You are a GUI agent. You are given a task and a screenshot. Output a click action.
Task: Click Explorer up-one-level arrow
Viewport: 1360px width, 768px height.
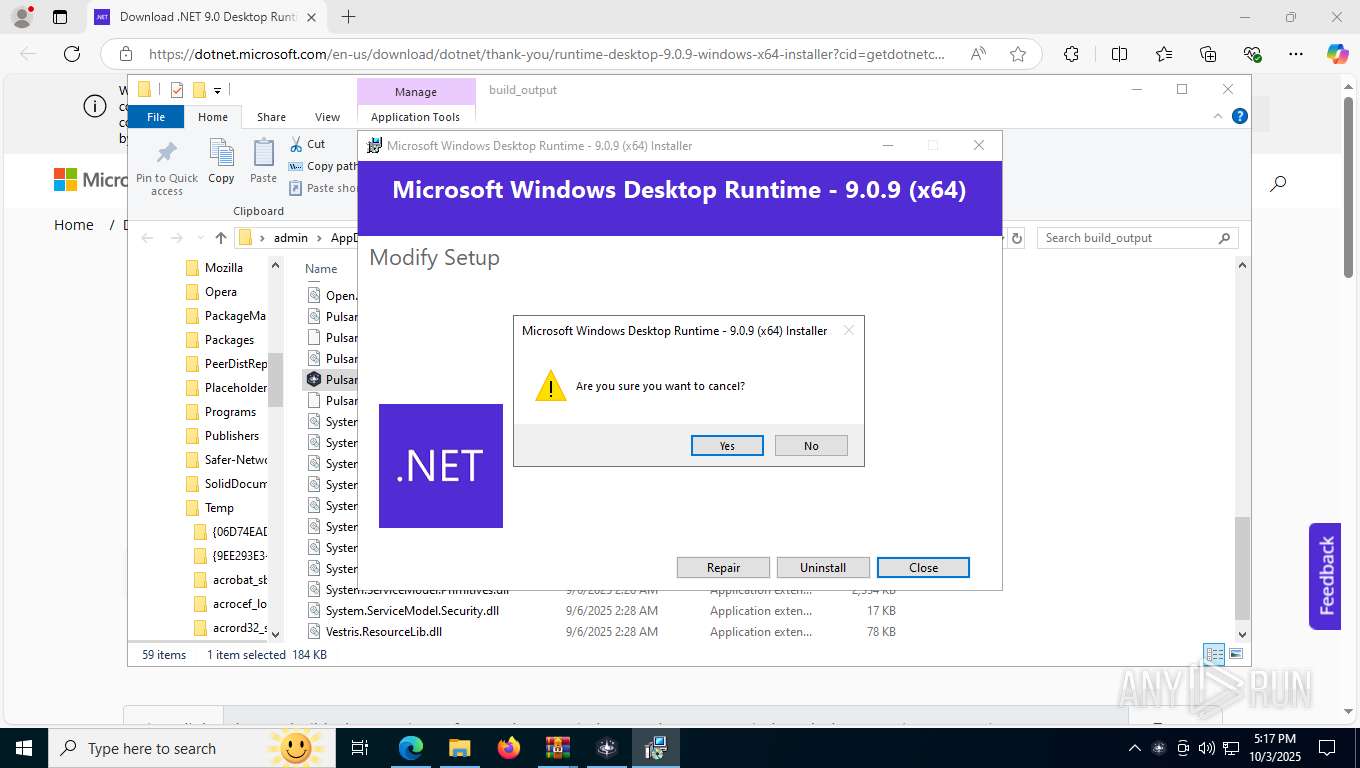pos(221,238)
